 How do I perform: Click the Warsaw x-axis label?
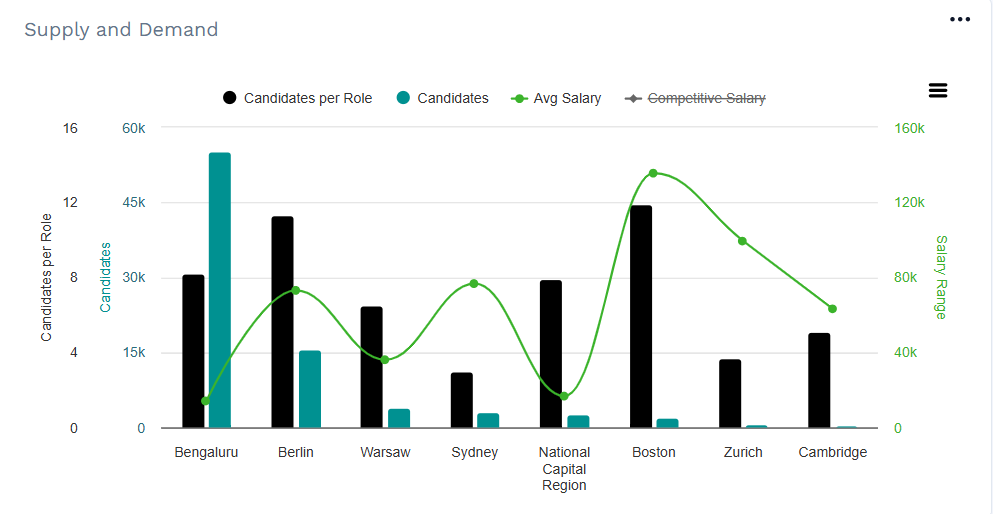click(385, 453)
